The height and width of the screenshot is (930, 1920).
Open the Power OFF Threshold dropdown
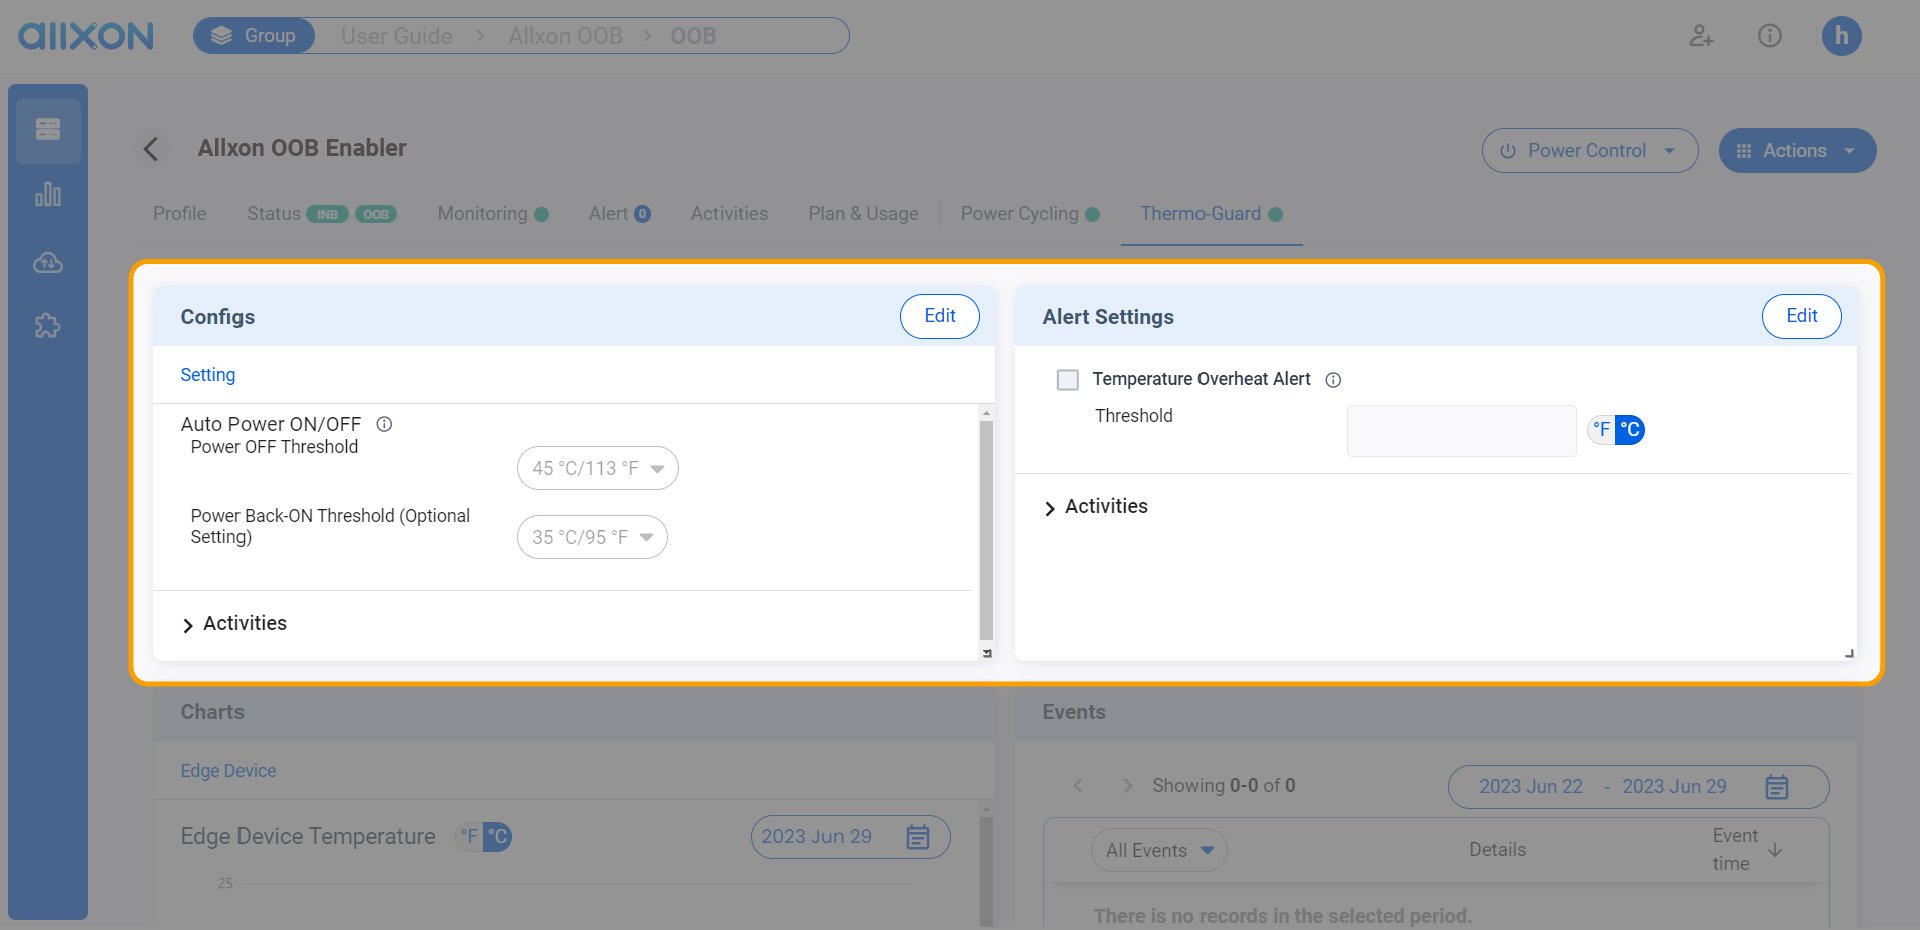(x=597, y=468)
